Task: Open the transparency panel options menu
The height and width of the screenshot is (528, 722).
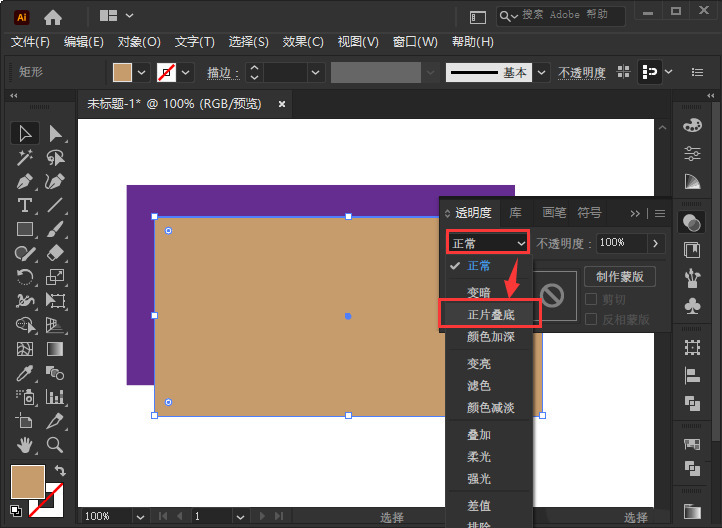Action: (x=660, y=213)
